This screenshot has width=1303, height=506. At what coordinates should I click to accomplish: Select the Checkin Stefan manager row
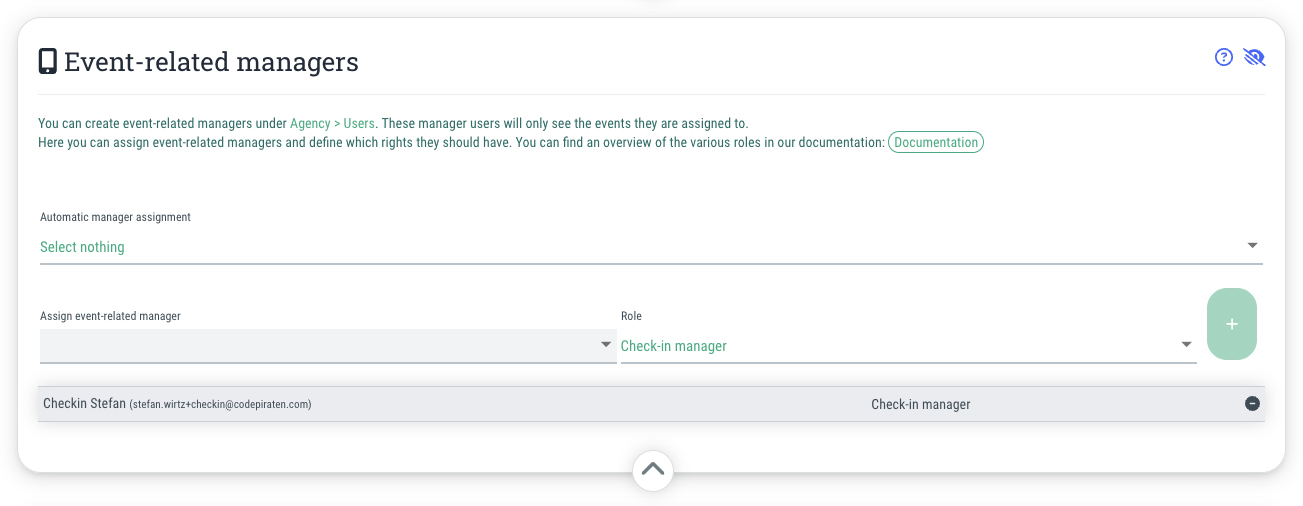click(x=651, y=404)
